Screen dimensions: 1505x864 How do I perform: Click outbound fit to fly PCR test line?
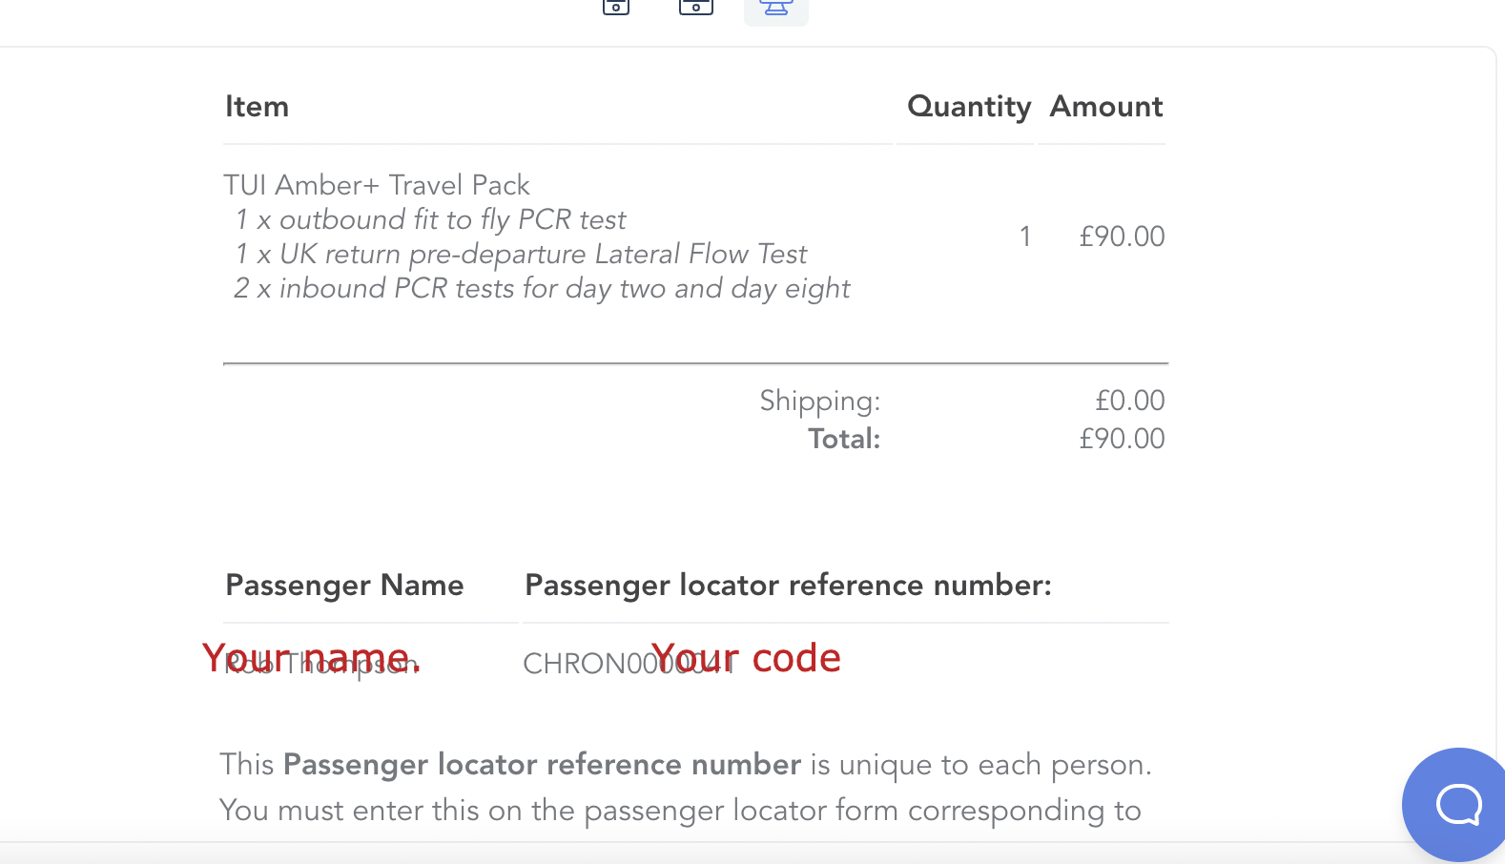click(x=430, y=220)
